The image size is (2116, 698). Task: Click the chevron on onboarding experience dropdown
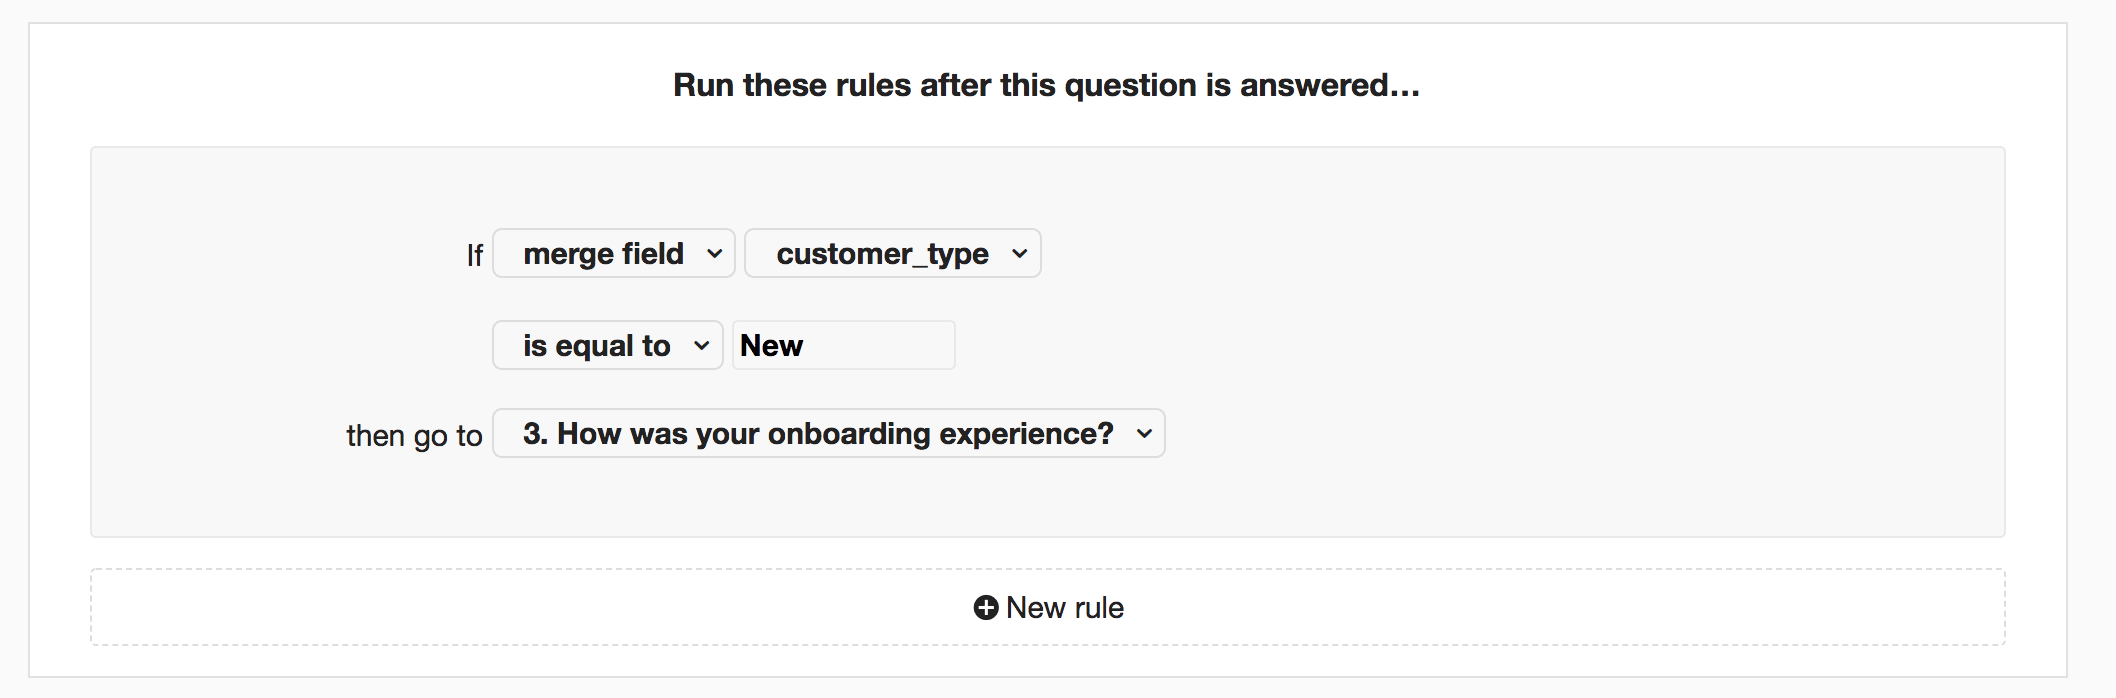(1145, 434)
